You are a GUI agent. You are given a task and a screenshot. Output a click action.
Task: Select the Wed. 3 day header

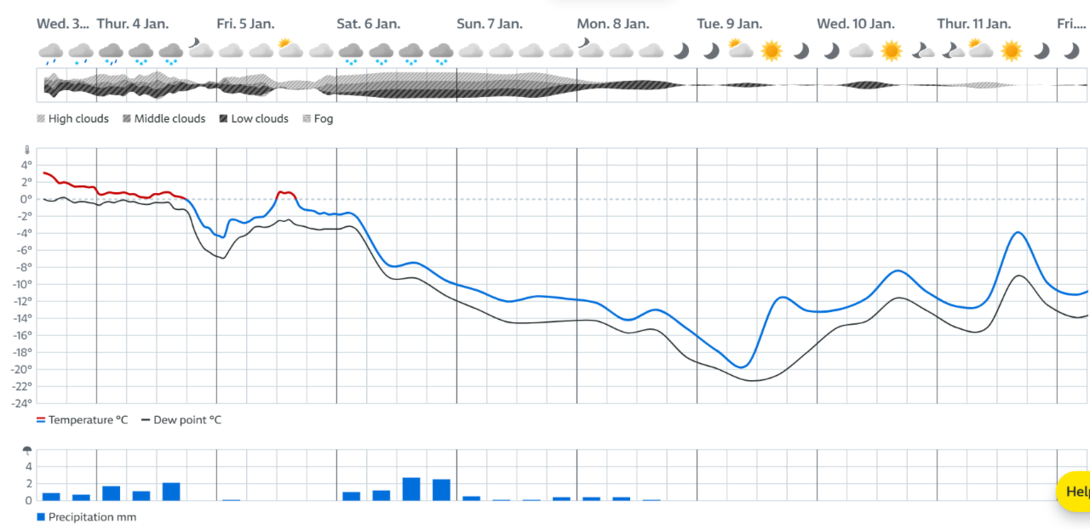click(x=63, y=24)
